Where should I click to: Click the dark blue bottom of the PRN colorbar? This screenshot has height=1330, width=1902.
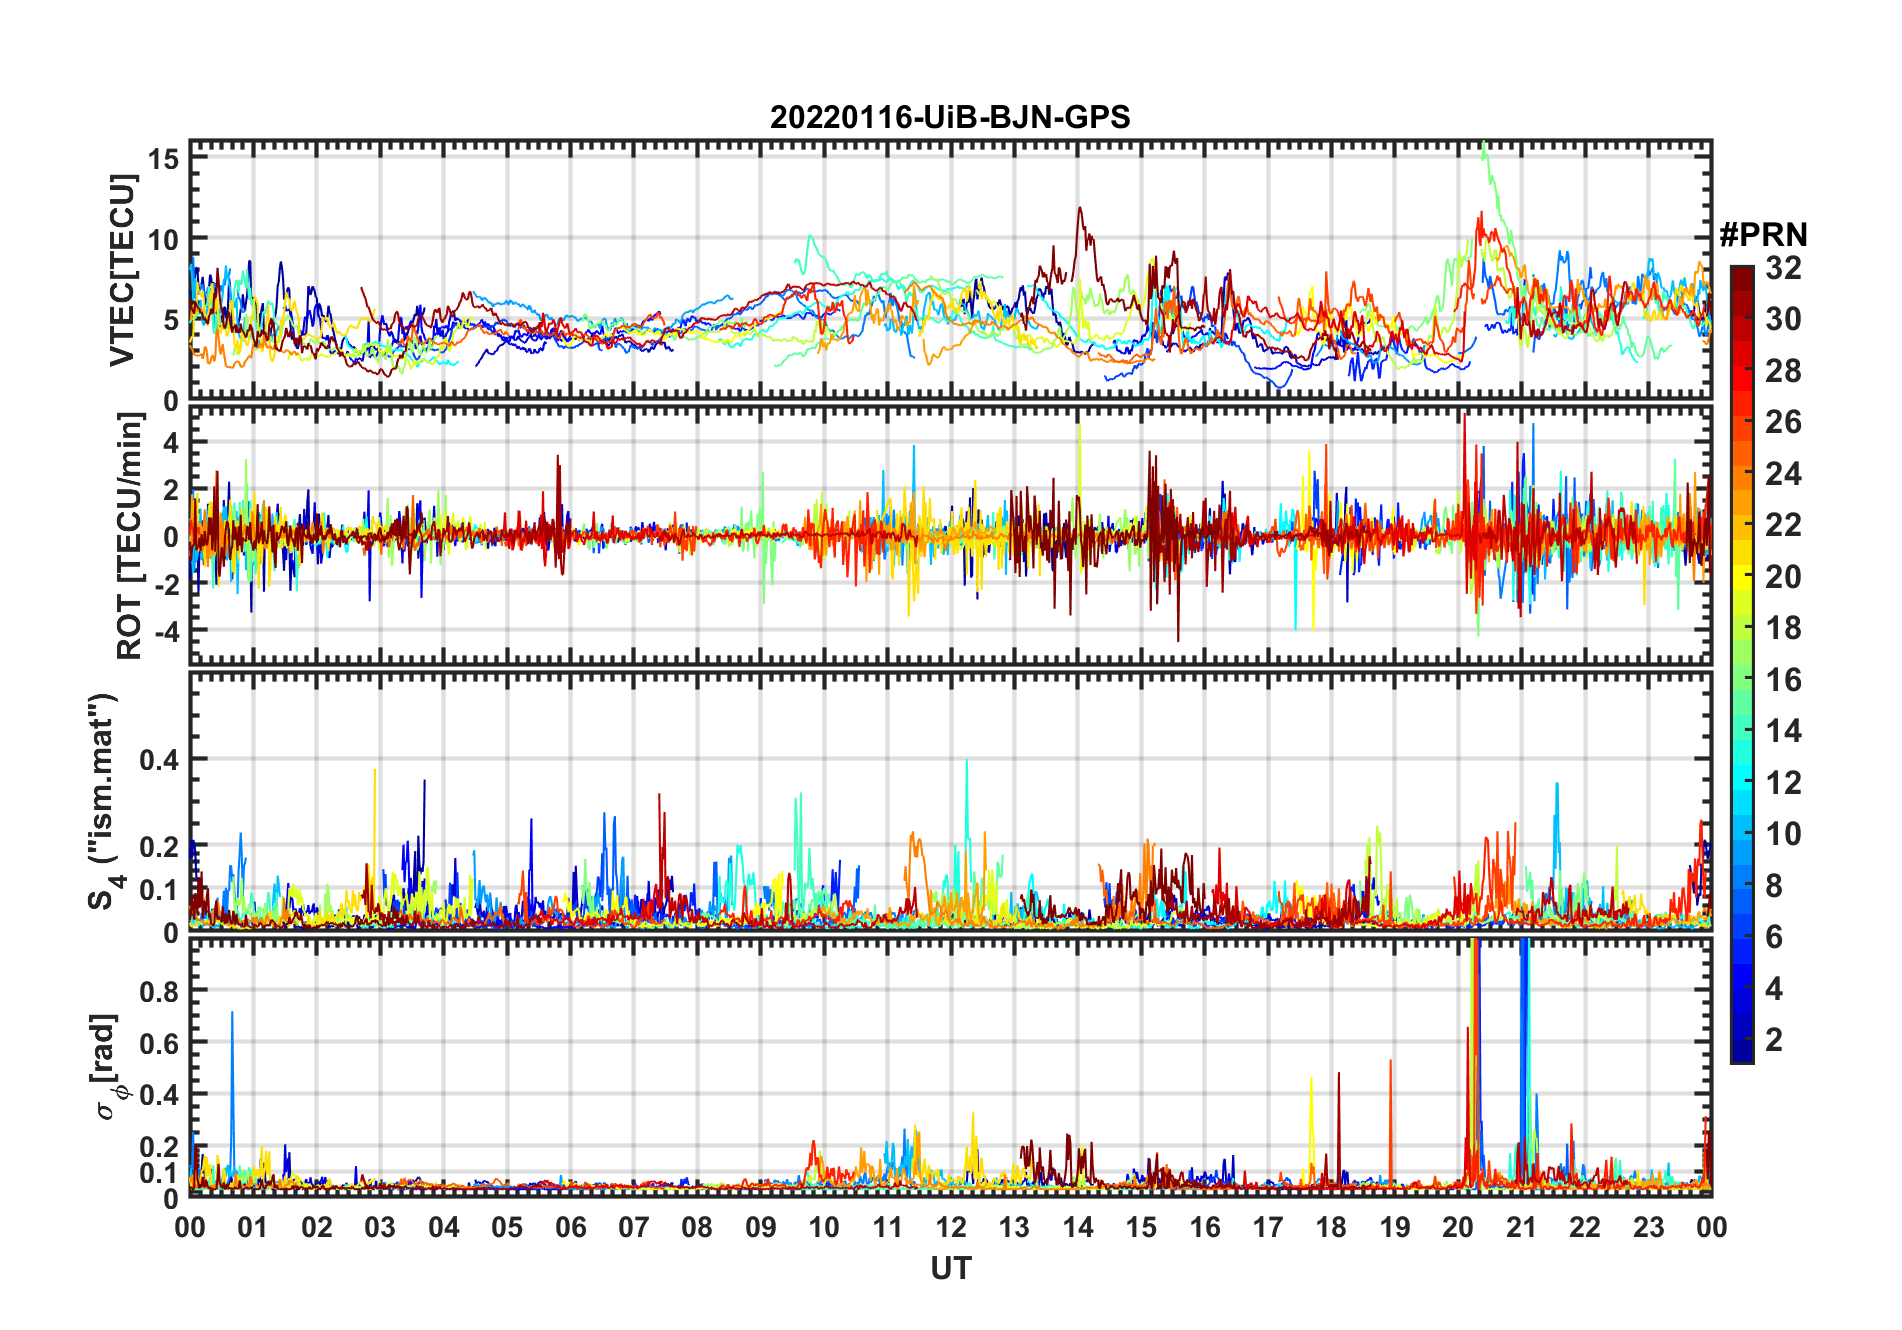pos(1742,1054)
